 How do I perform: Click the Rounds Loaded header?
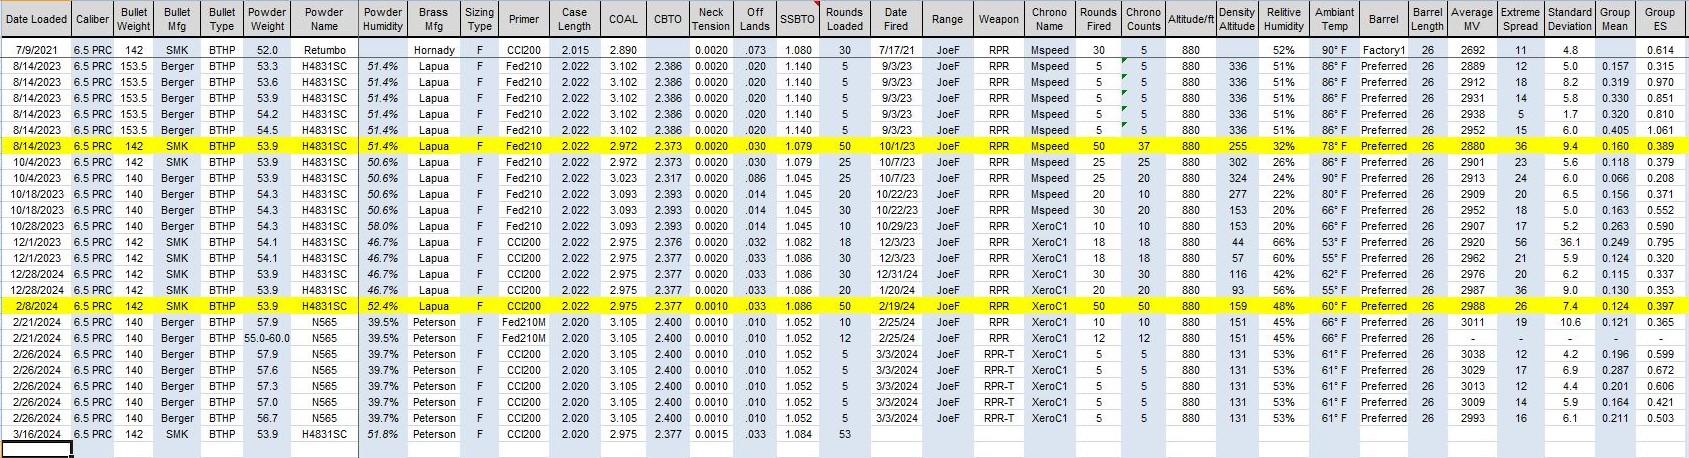845,19
